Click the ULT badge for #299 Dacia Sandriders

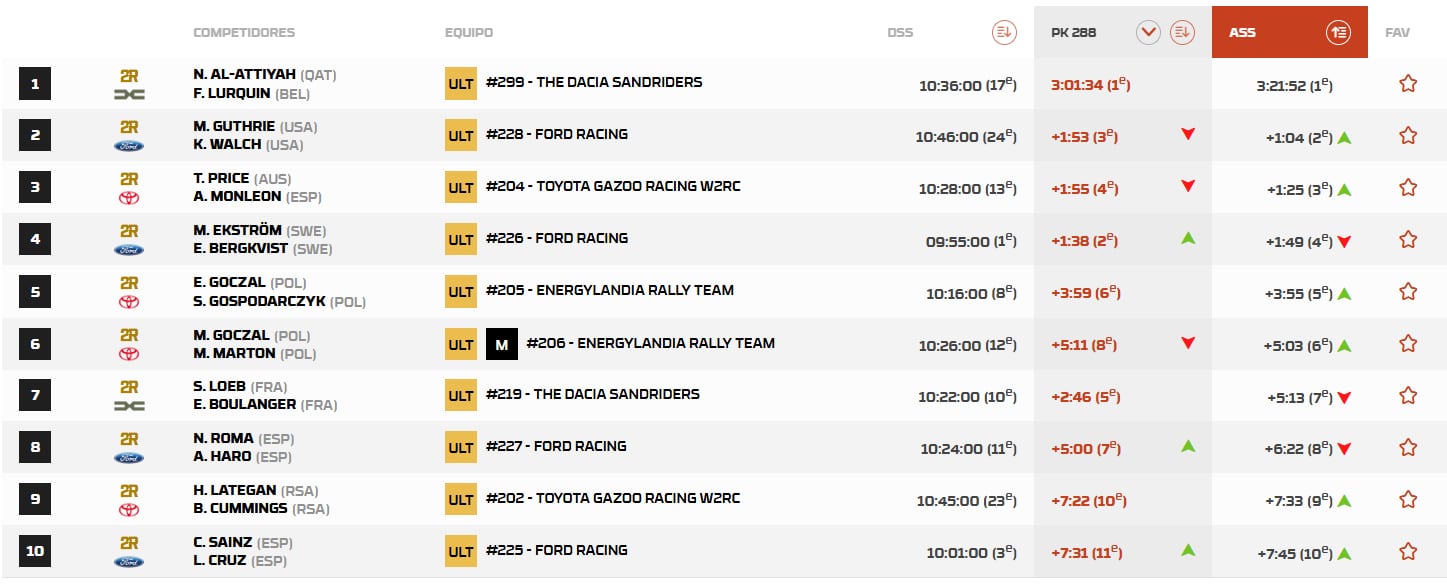tap(461, 83)
